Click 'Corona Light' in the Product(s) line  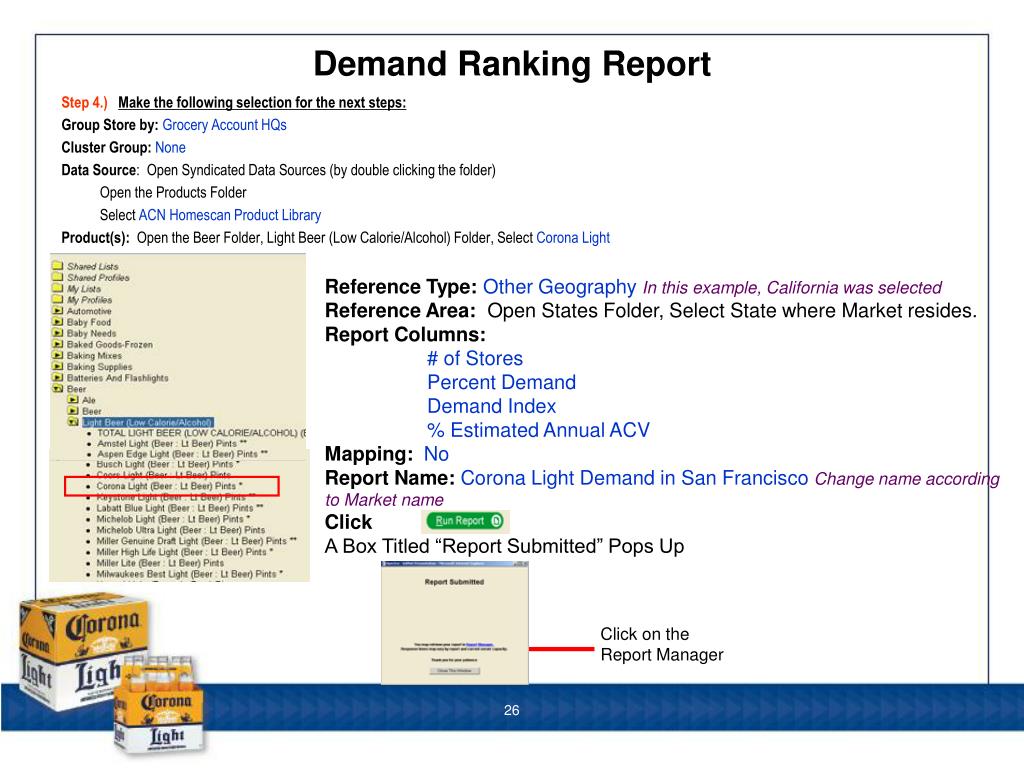click(573, 238)
